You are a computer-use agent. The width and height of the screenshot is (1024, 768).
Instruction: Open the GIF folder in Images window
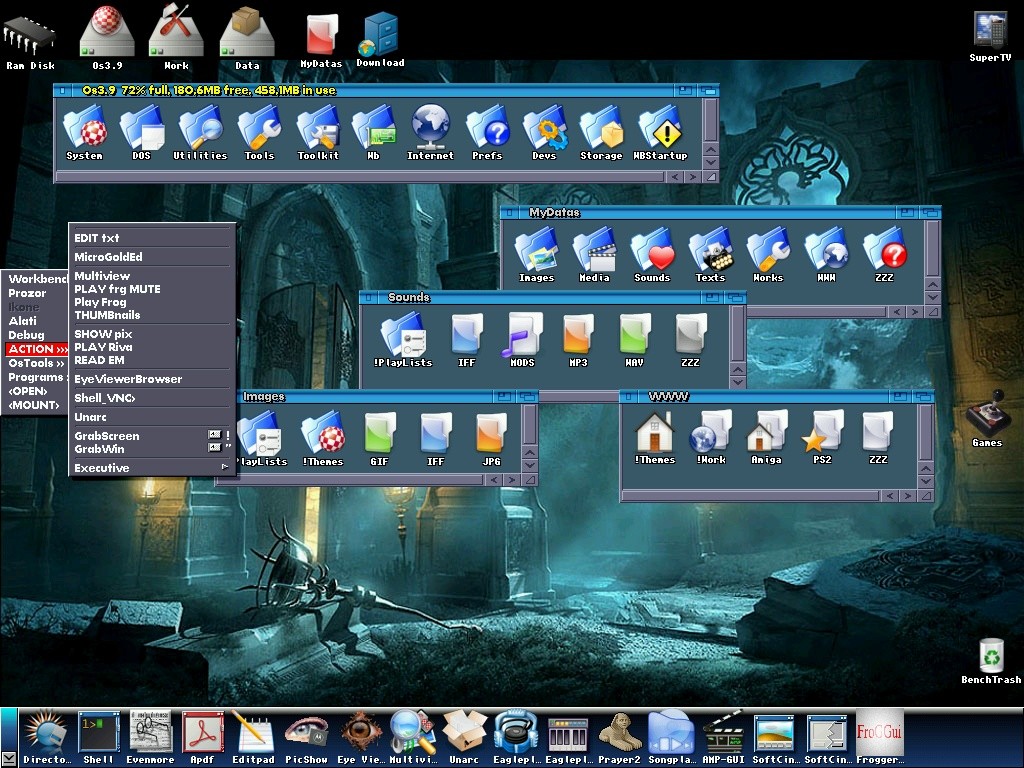[379, 439]
